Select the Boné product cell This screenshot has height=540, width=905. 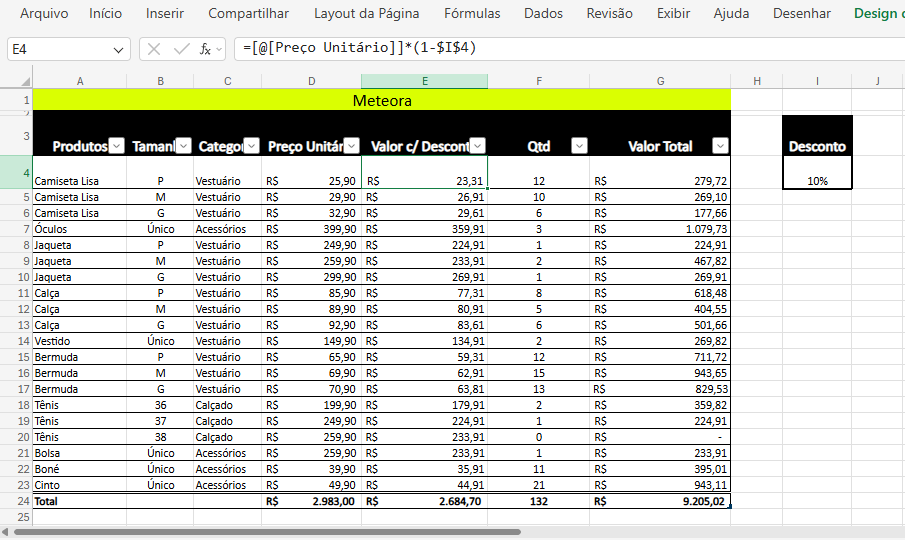pyautogui.click(x=80, y=469)
